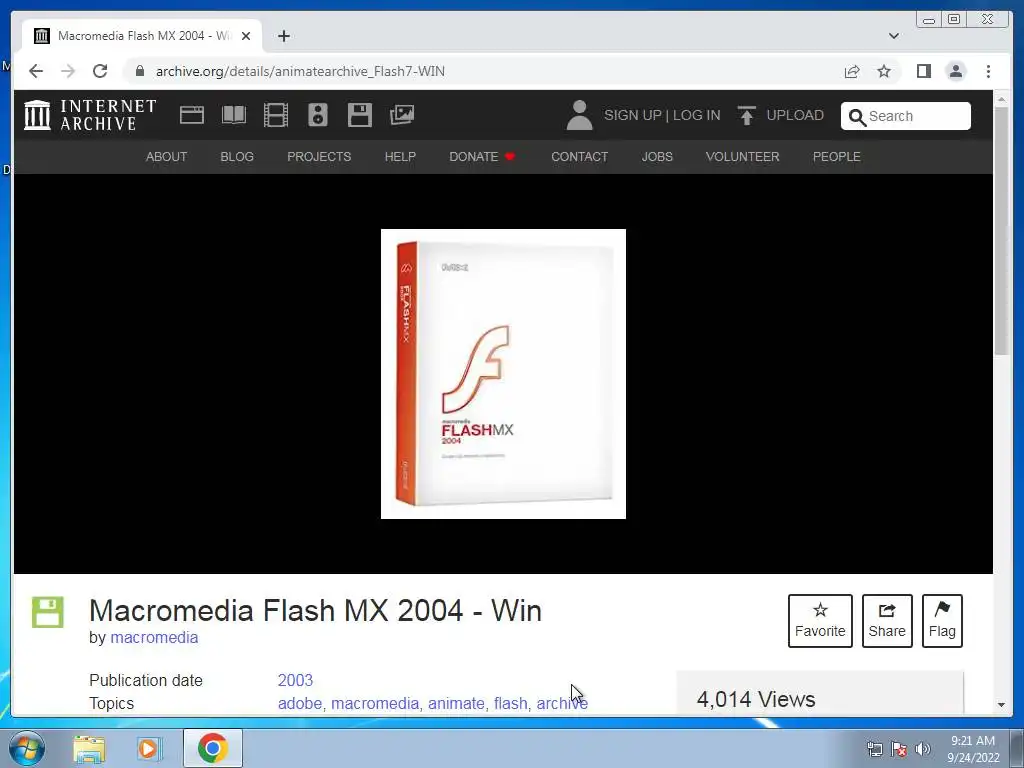Open Windows Explorer from the taskbar
Image resolution: width=1024 pixels, height=768 pixels.
(x=89, y=748)
